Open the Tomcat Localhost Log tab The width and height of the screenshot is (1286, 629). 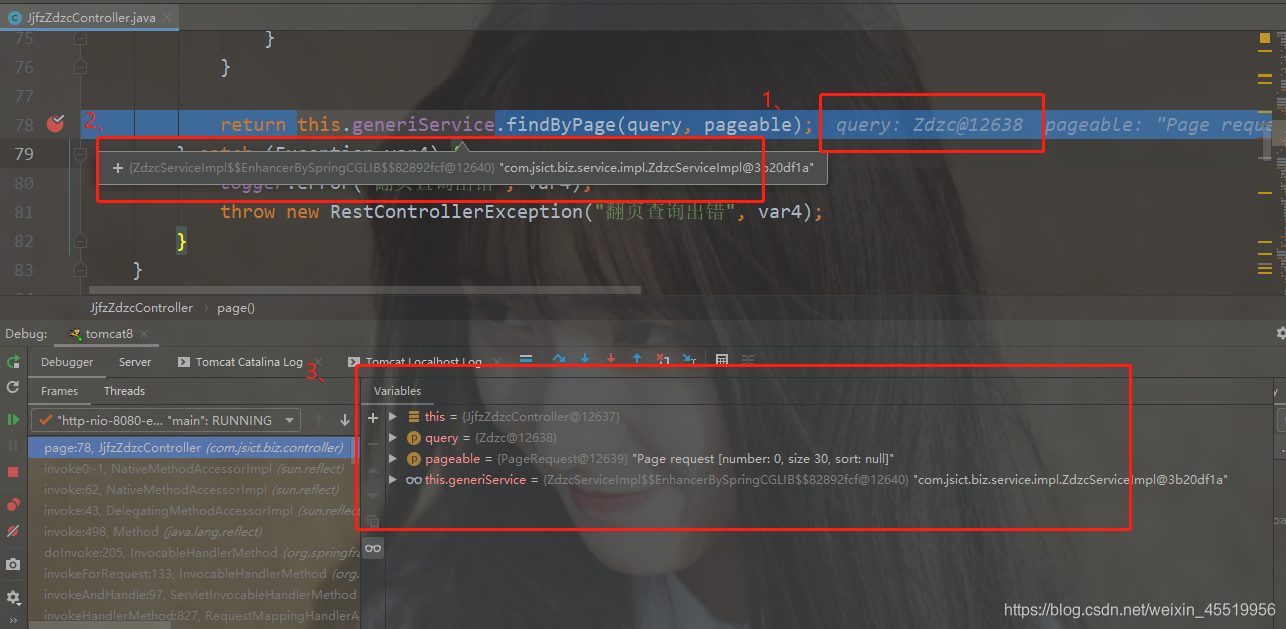[415, 362]
